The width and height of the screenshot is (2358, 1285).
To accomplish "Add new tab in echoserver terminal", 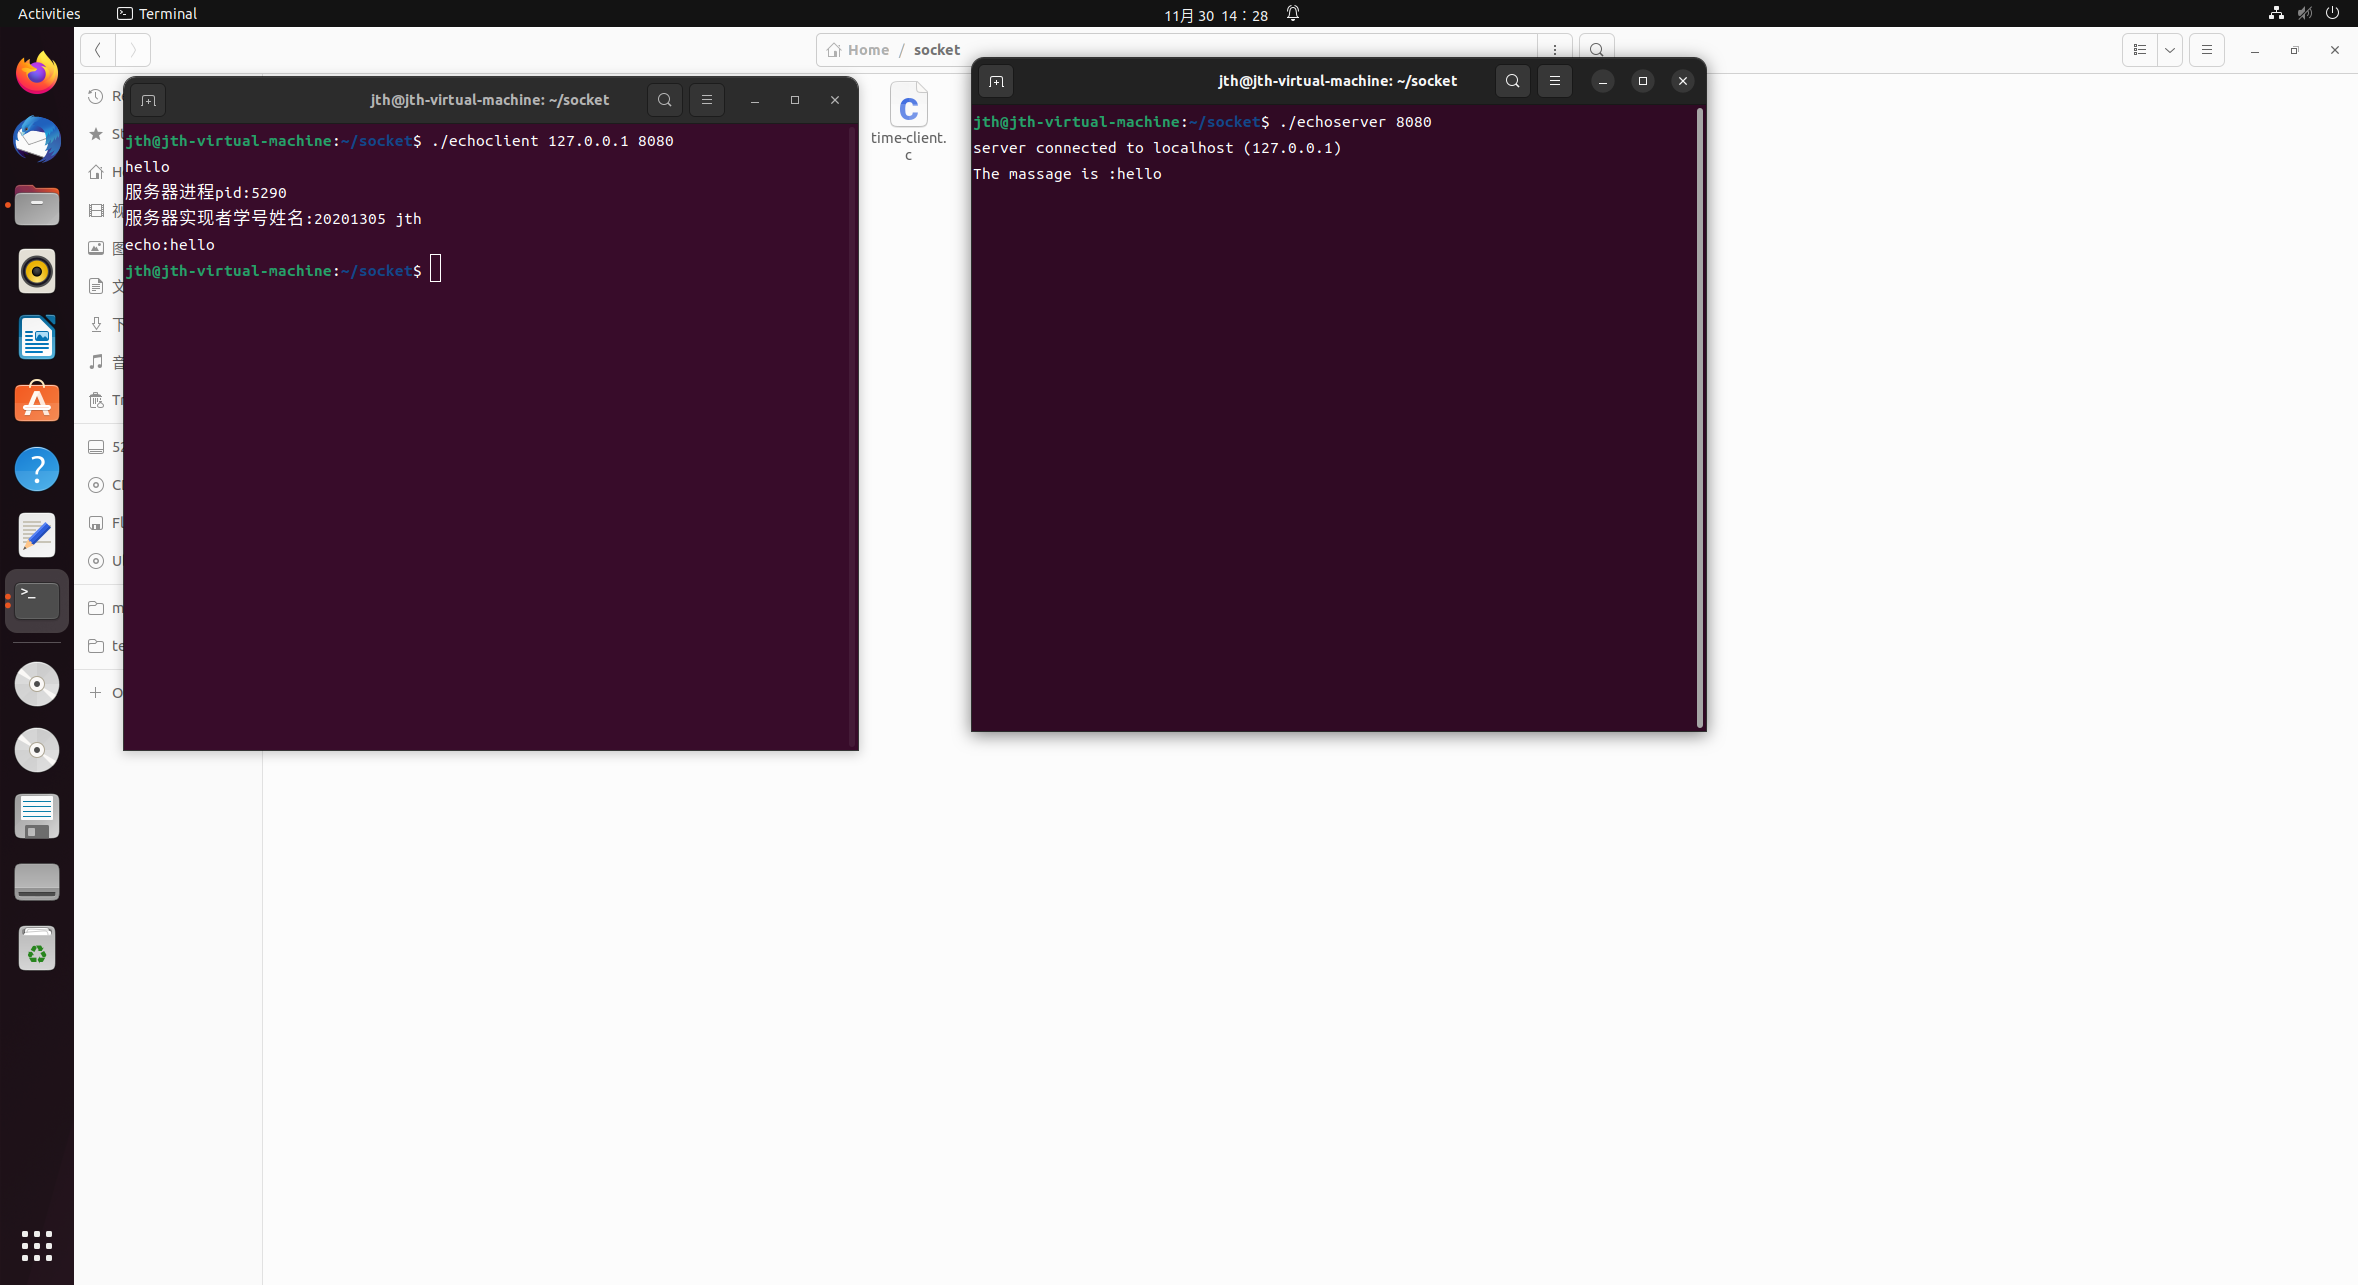I will [x=995, y=81].
